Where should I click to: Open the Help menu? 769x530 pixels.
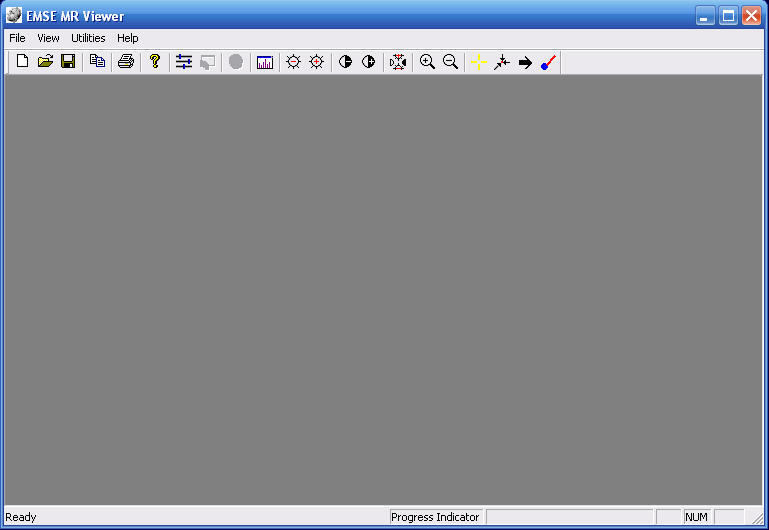pyautogui.click(x=128, y=38)
